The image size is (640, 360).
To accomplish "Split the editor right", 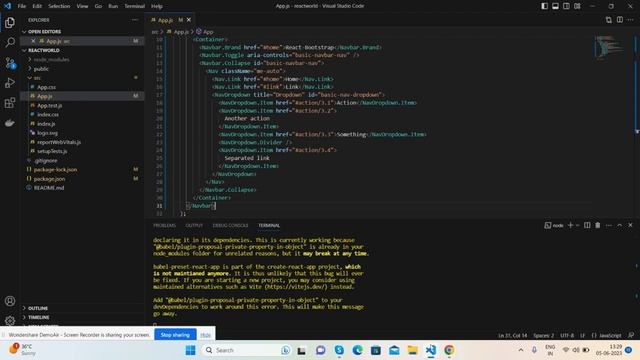I will pyautogui.click(x=620, y=20).
